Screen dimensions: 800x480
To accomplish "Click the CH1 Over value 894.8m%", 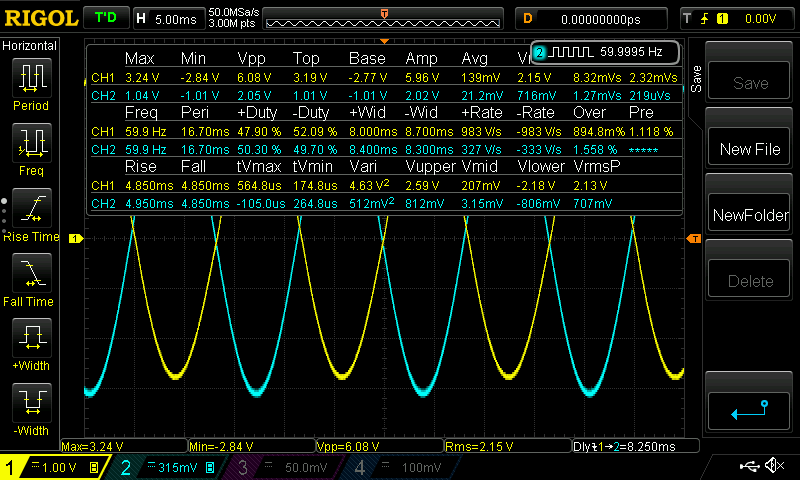I will [599, 132].
